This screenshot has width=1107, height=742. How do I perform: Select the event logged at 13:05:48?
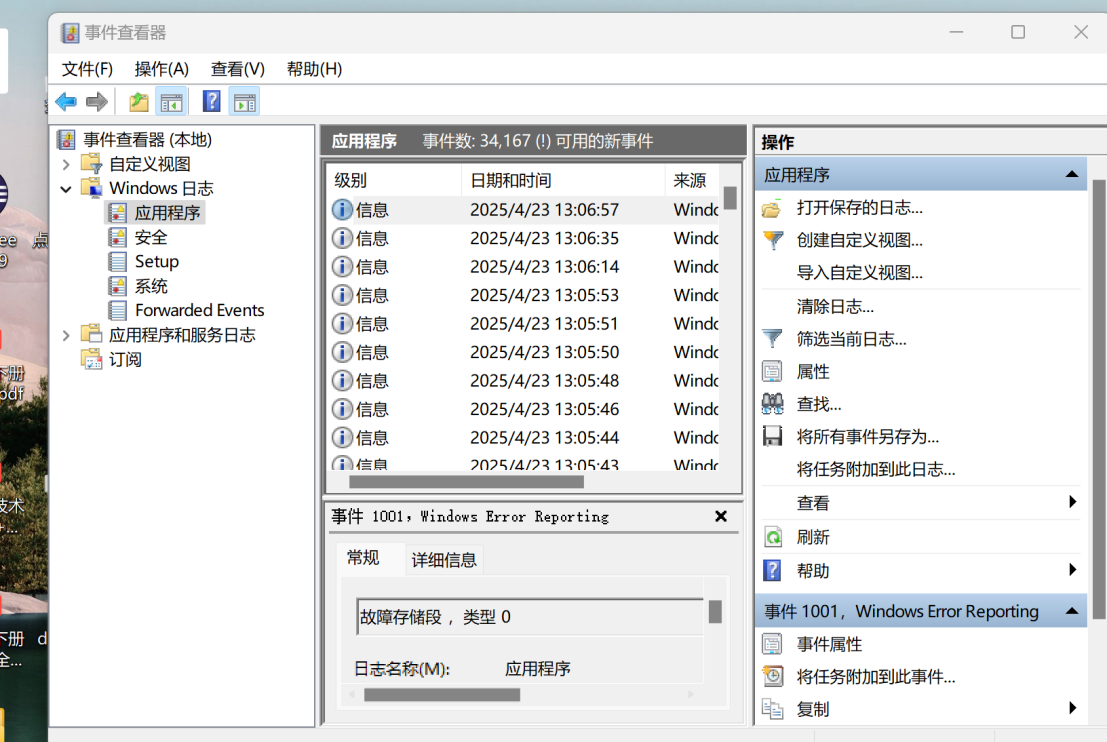point(524,381)
